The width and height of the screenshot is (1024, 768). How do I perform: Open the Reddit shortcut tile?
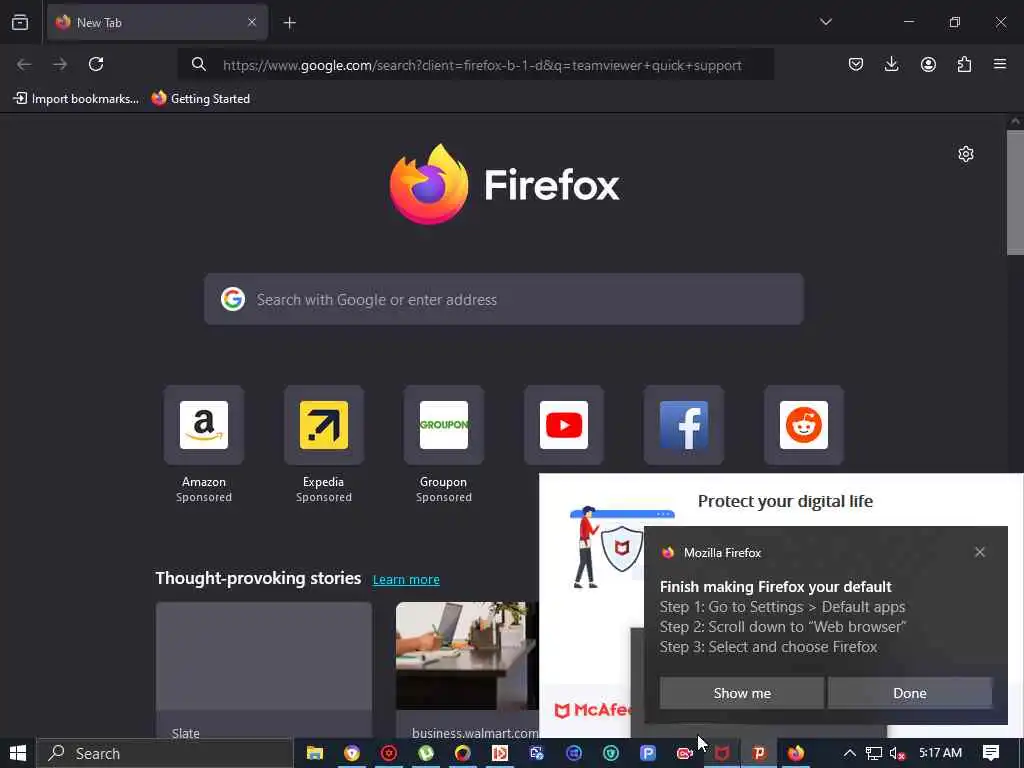[x=804, y=425]
